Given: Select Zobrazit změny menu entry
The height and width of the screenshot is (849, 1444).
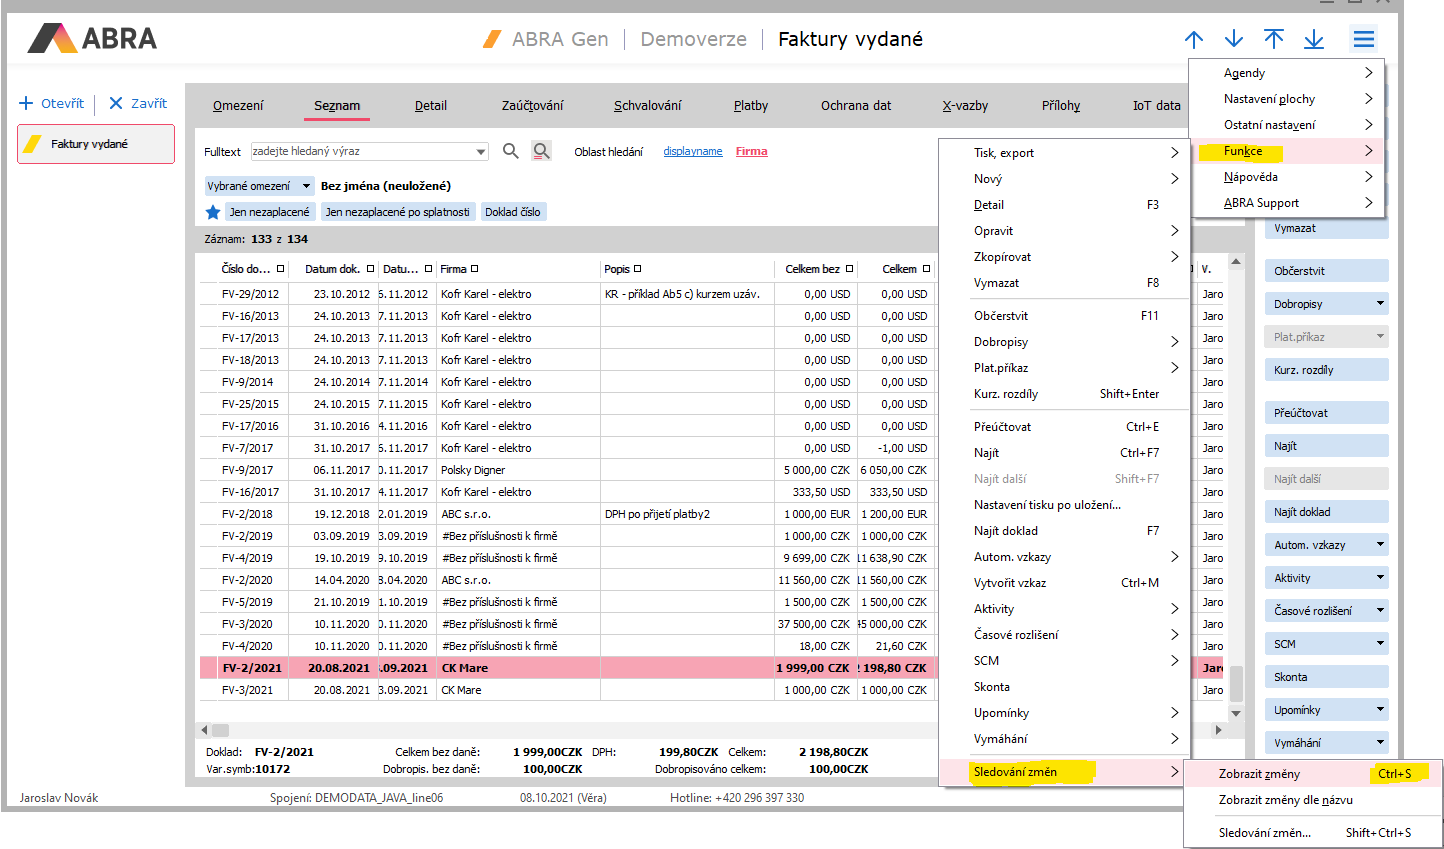Looking at the screenshot, I should pos(1259,774).
